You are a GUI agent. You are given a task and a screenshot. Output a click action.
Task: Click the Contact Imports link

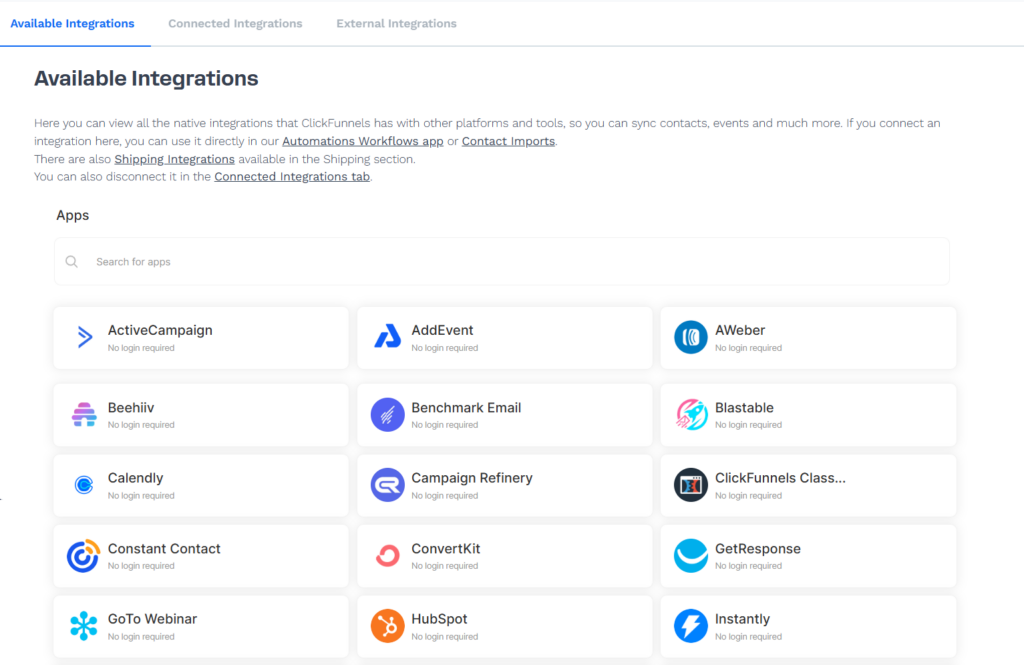pos(508,141)
